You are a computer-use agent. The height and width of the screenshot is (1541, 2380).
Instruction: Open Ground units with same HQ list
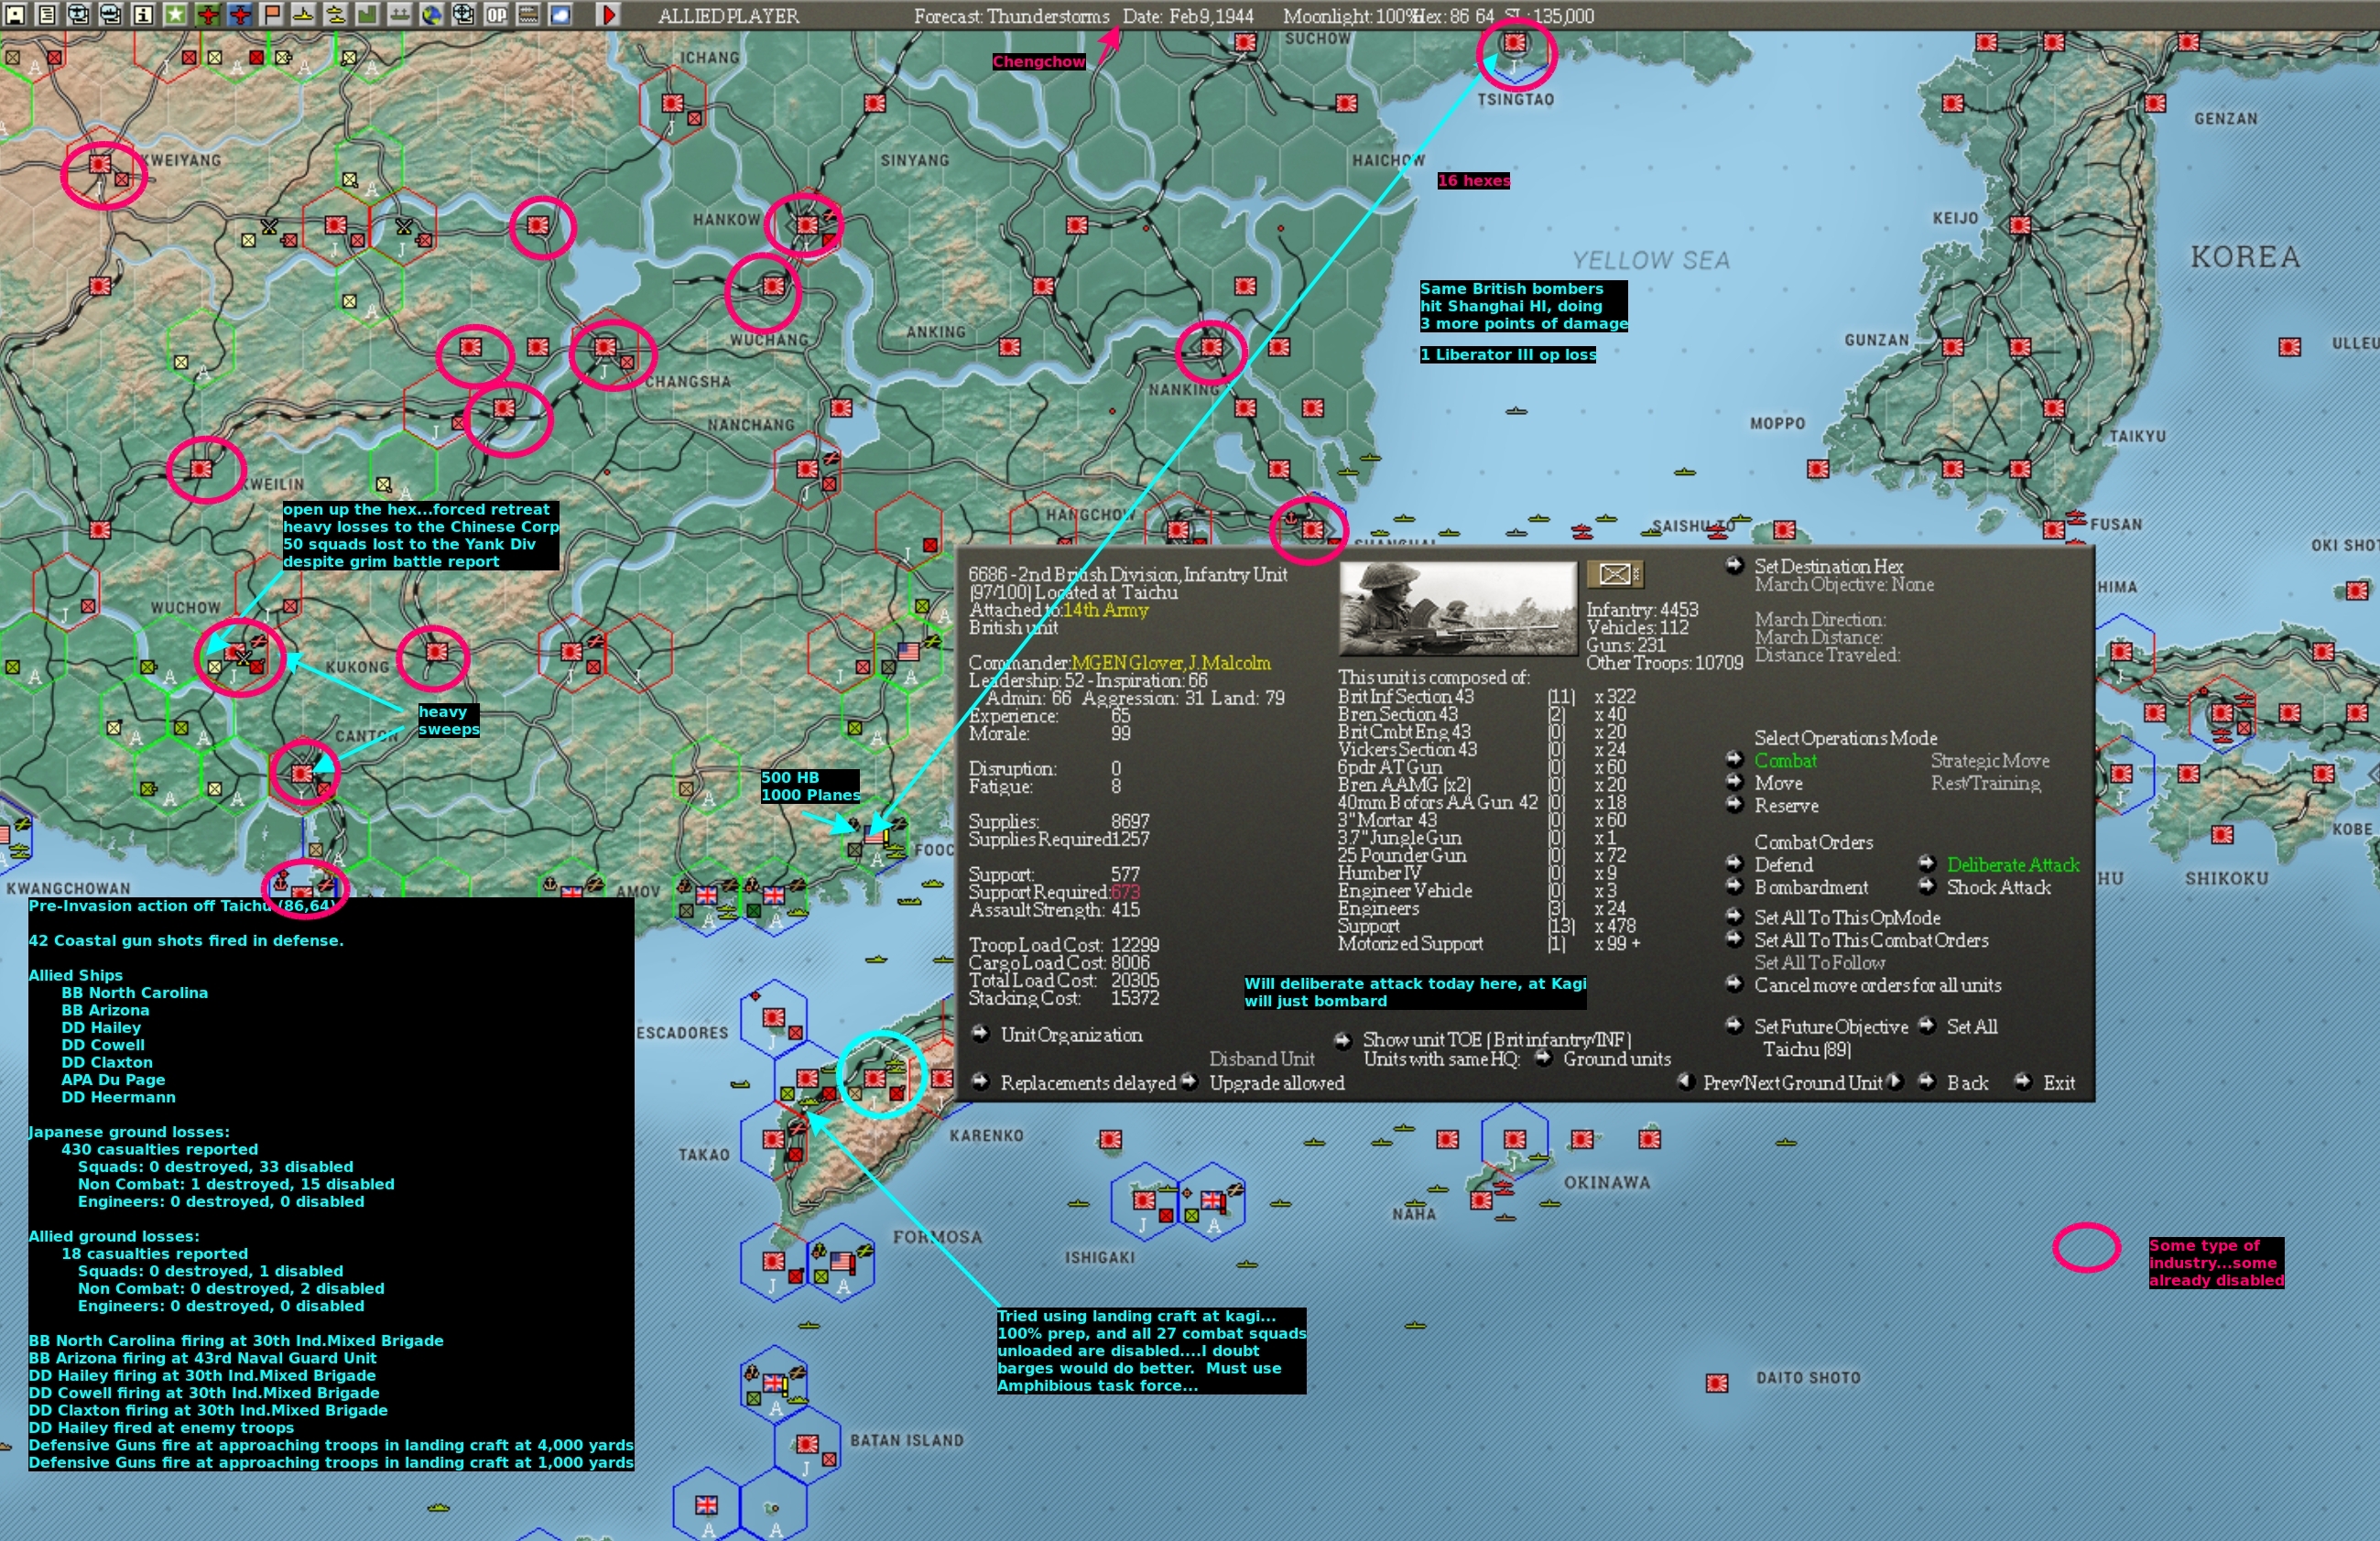coord(1616,1059)
